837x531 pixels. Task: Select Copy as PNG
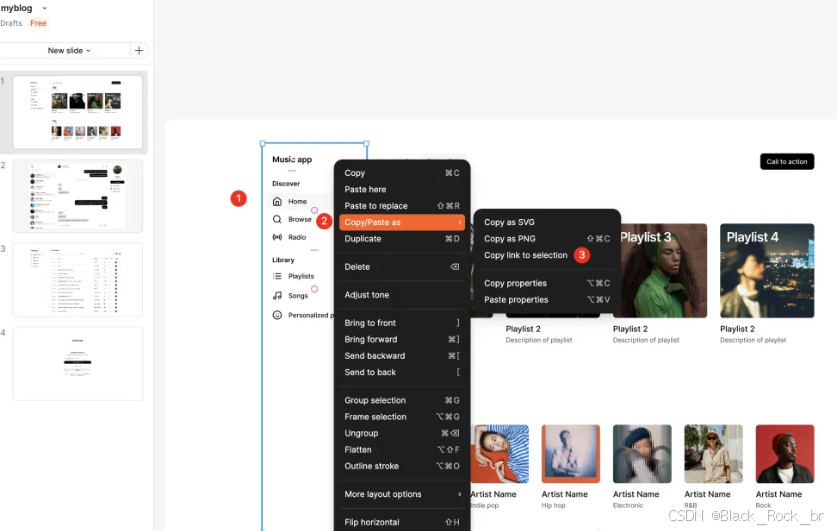click(547, 239)
